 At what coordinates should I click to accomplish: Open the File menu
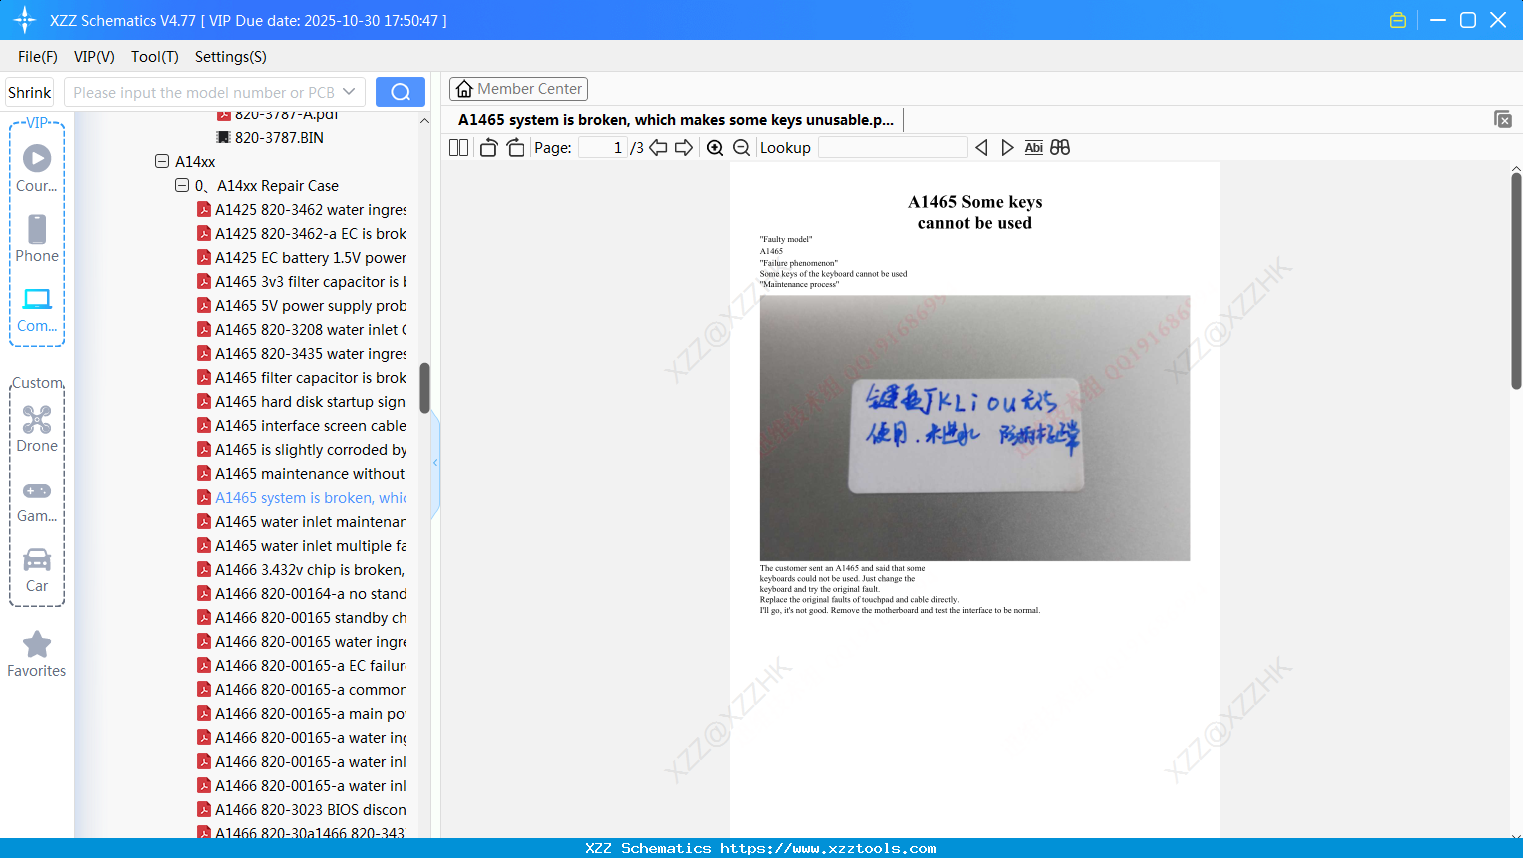(x=38, y=57)
